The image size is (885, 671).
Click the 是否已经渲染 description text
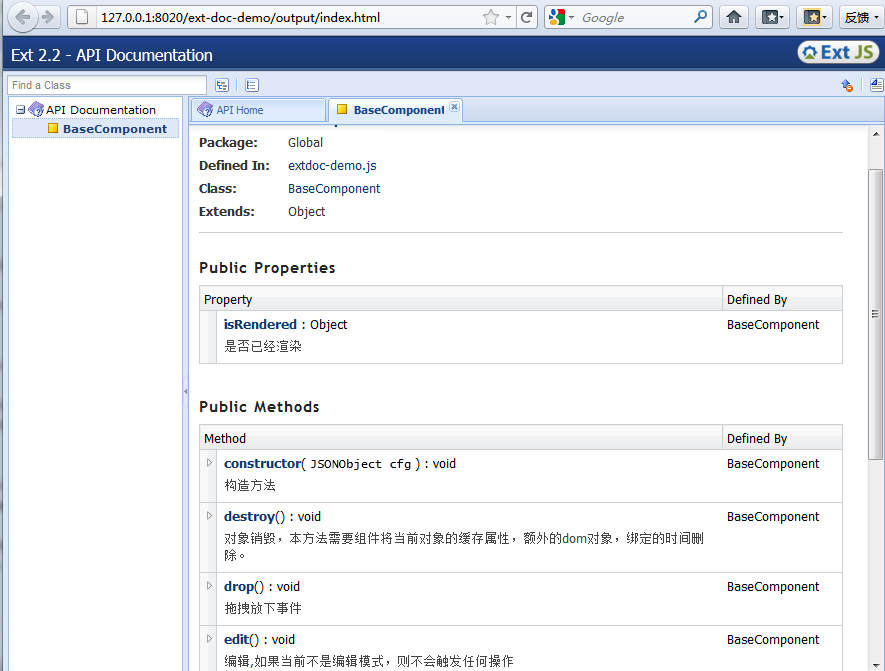pos(263,346)
